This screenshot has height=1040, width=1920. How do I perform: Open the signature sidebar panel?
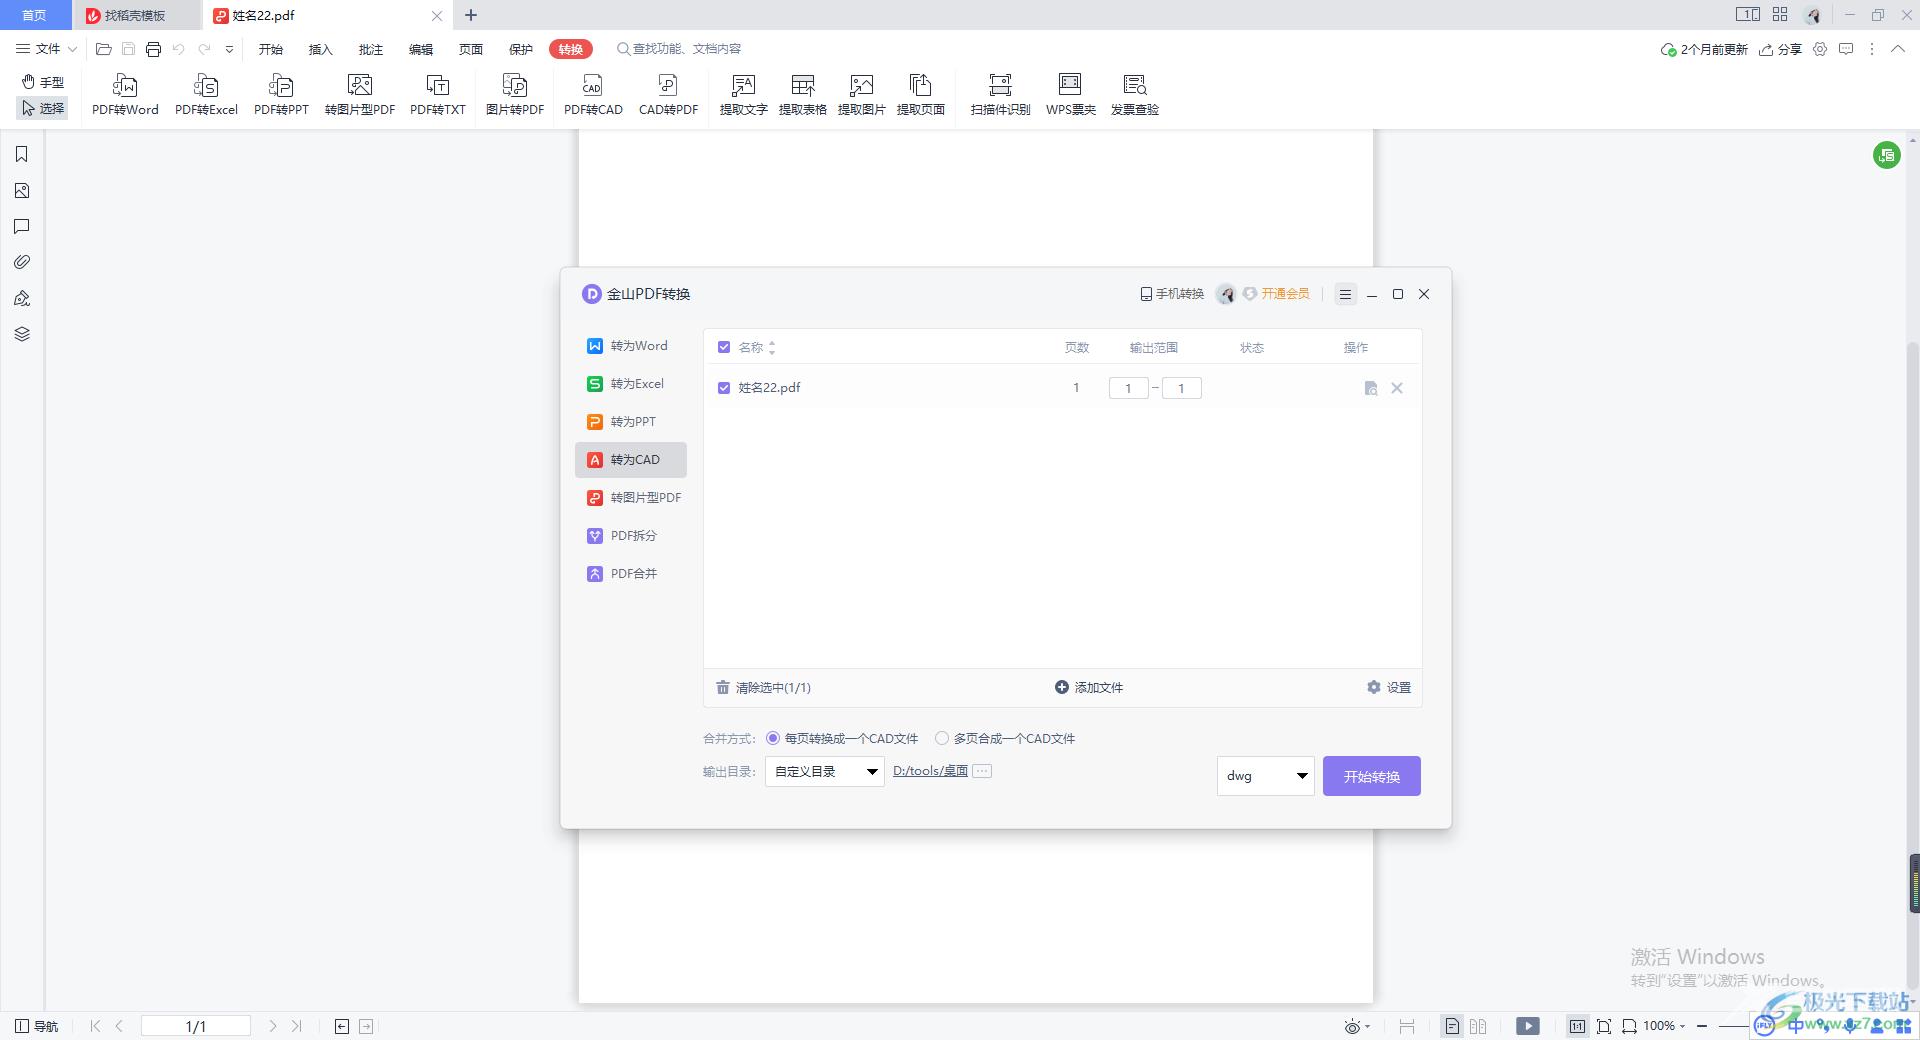[x=22, y=298]
